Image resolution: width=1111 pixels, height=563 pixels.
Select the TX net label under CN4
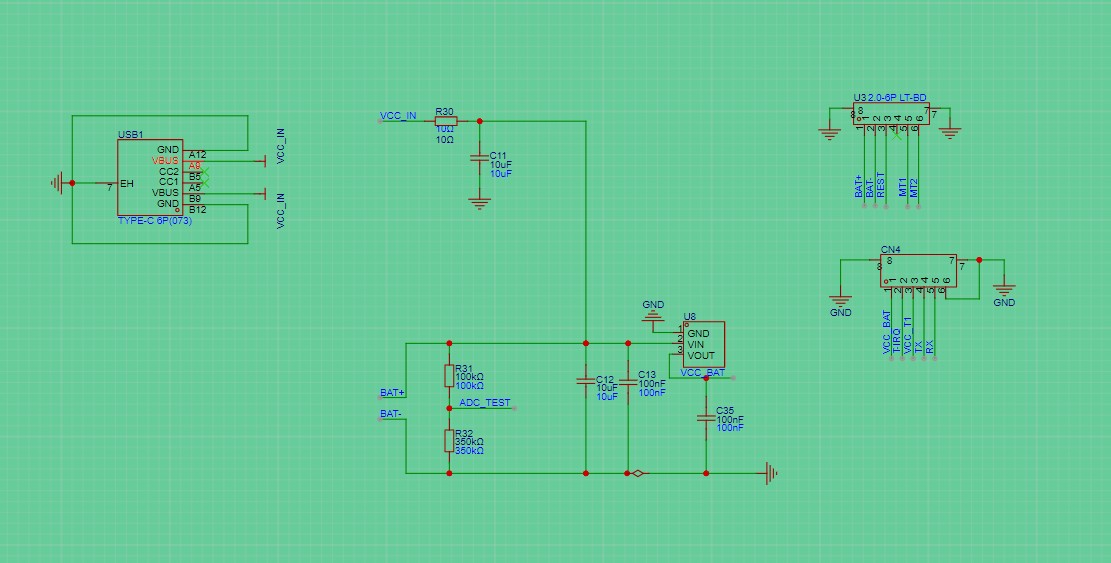coord(919,347)
